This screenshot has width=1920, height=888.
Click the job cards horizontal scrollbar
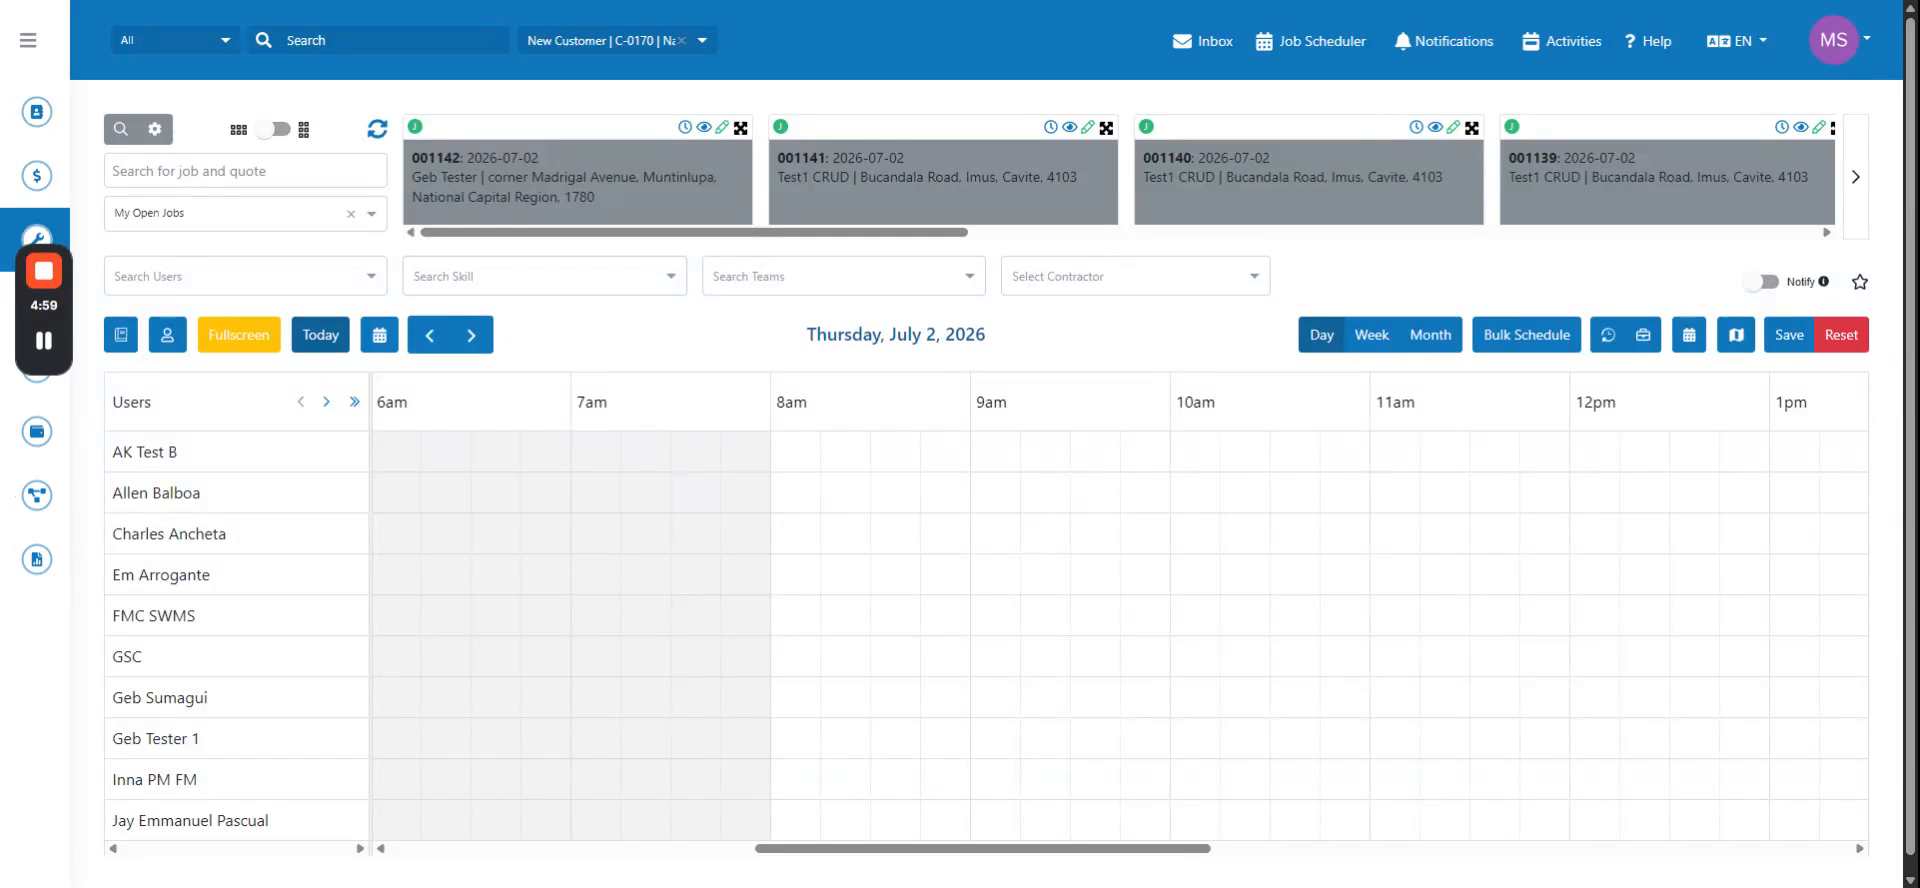tap(694, 232)
